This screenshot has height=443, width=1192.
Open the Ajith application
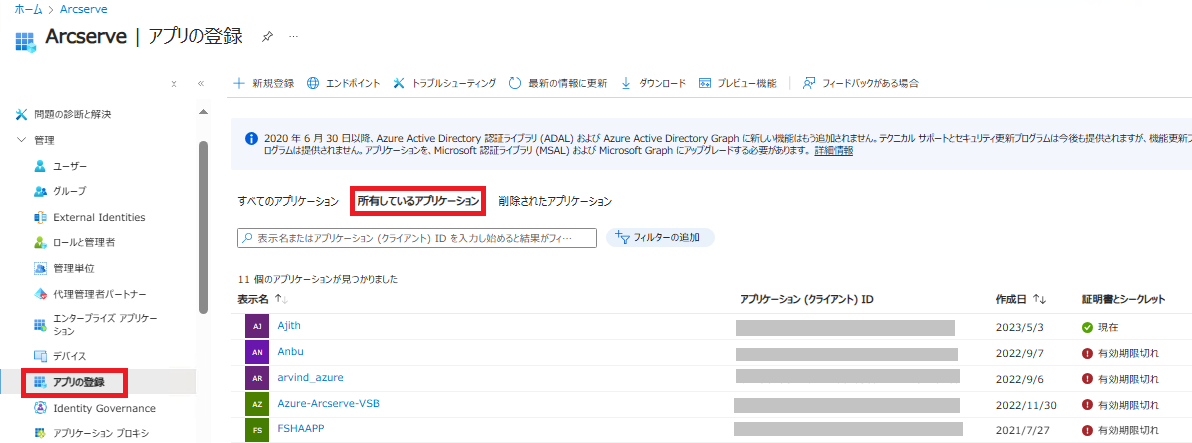[290, 325]
